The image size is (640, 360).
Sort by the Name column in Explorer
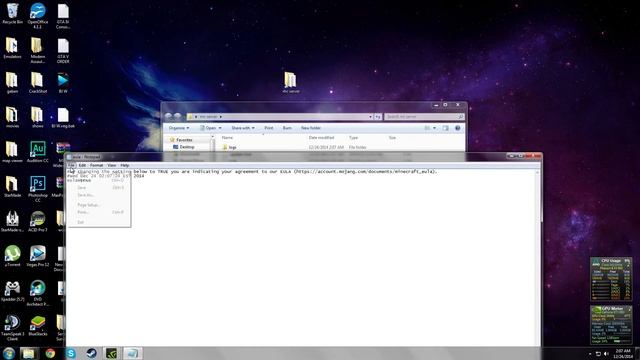pos(227,138)
